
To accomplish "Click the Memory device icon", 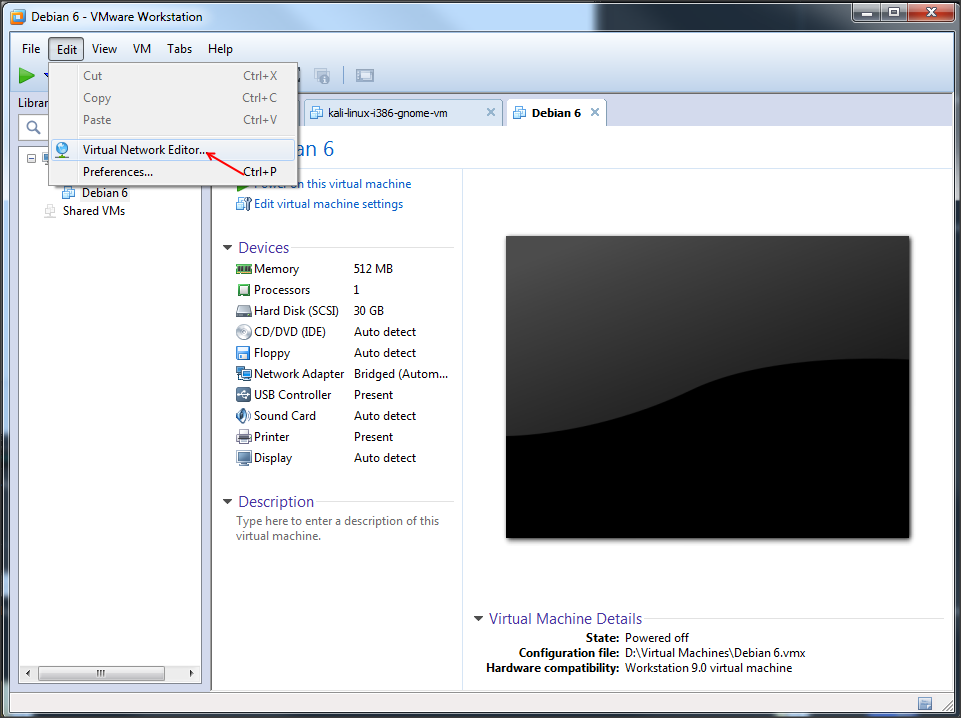I will click(x=243, y=269).
